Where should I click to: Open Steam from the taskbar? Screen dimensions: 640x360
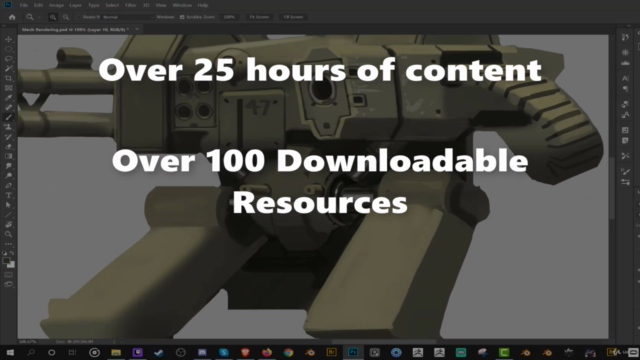tap(159, 352)
